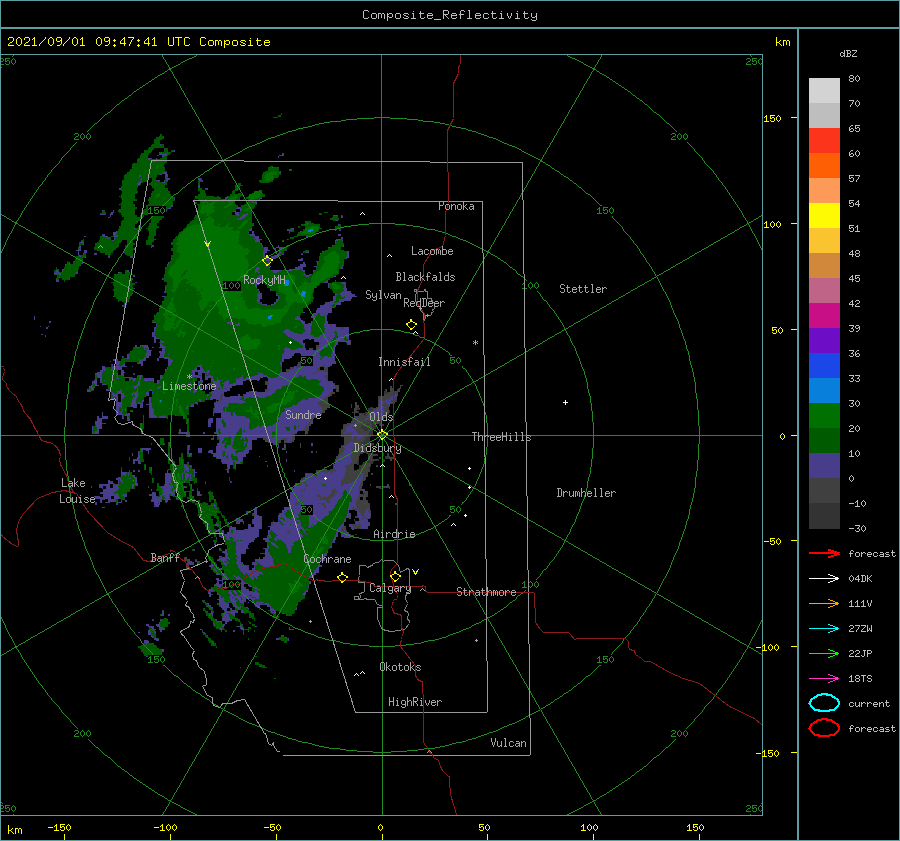Click the white 04DK arrow legend icon
Screen dimensions: 900x841
point(824,579)
